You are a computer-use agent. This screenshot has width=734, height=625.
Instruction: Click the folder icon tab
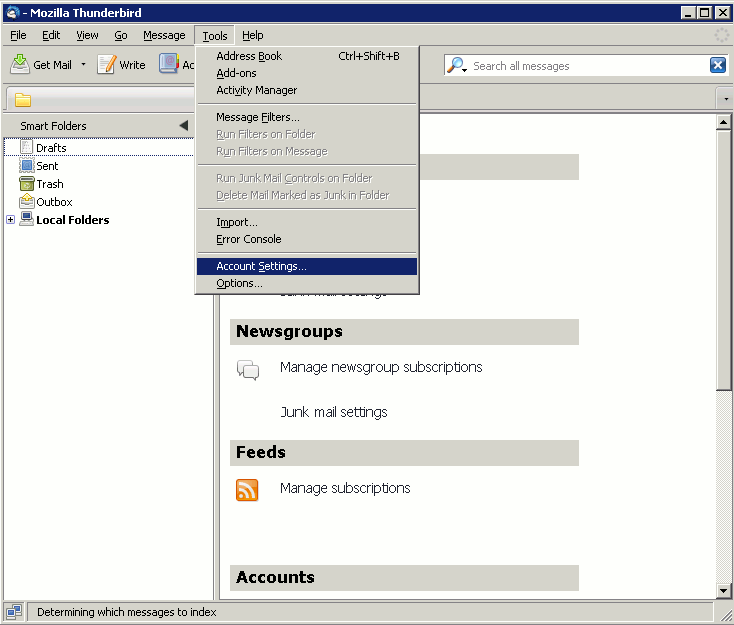pos(22,99)
